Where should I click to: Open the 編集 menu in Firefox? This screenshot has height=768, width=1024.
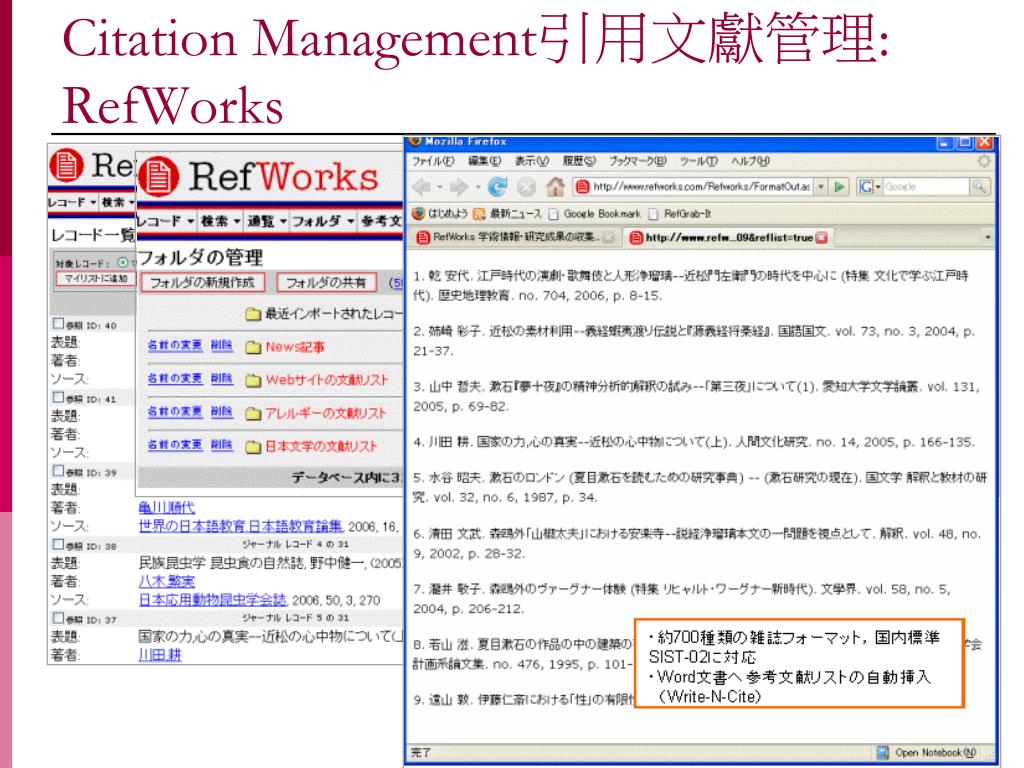click(x=485, y=161)
